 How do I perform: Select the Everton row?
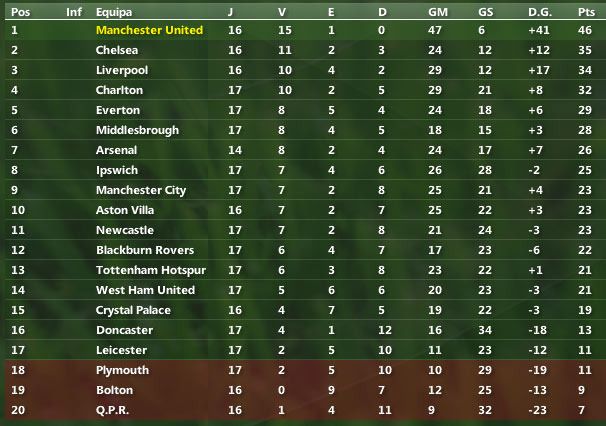click(118, 110)
